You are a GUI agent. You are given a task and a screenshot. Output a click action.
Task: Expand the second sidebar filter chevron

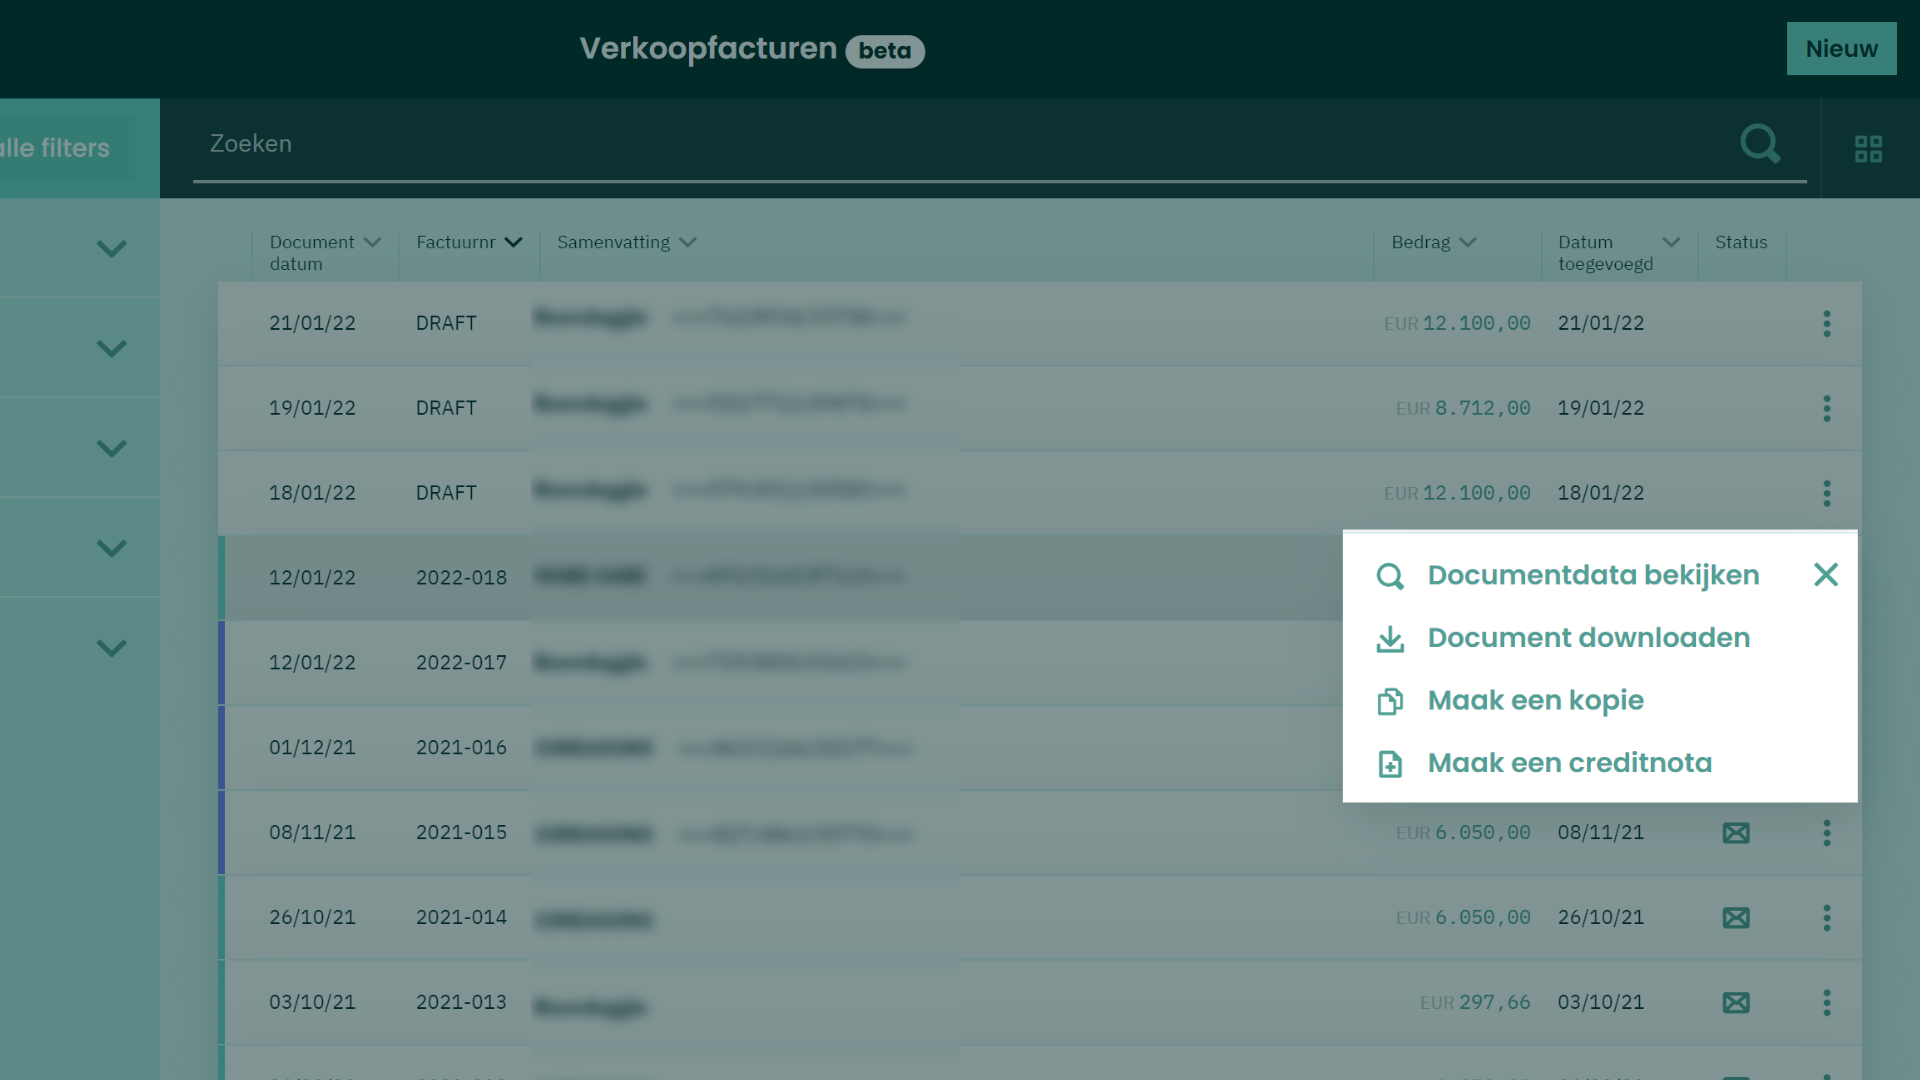click(111, 348)
